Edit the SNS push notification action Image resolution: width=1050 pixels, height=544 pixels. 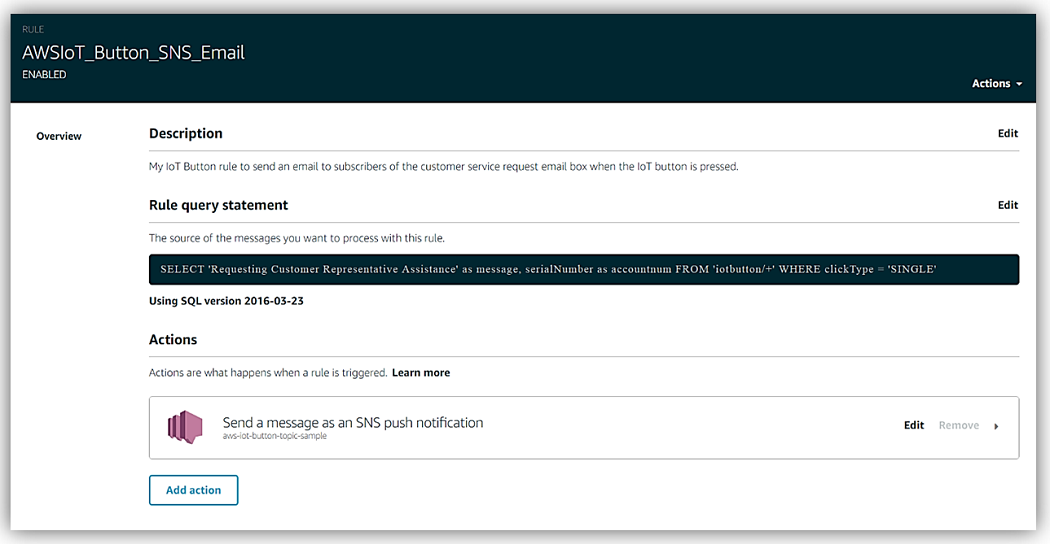tap(913, 426)
